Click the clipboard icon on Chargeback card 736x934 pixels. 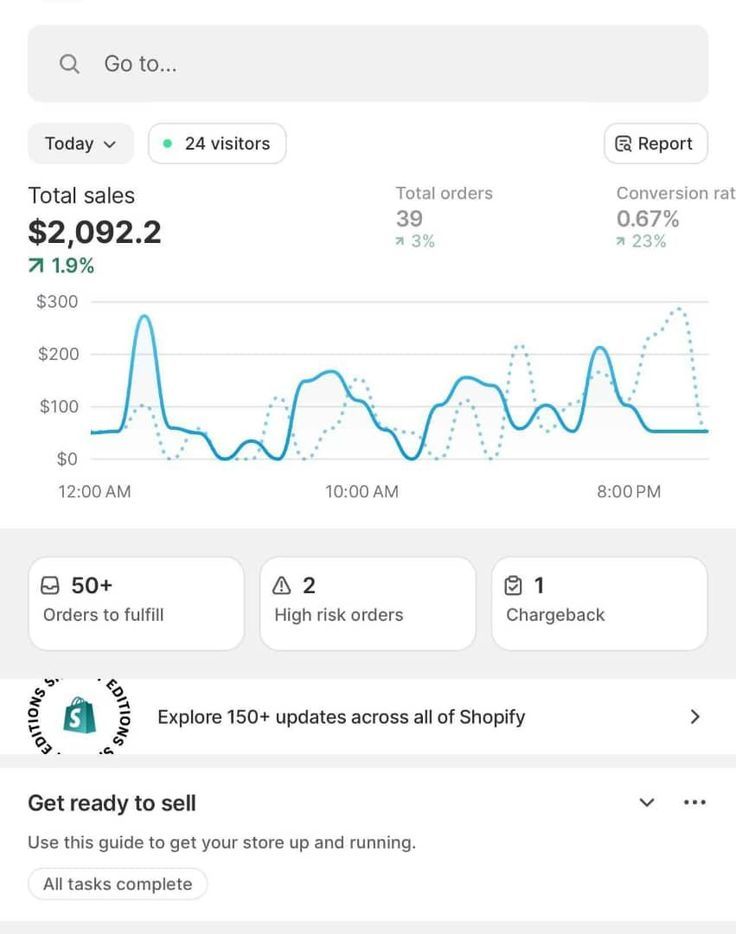515,585
